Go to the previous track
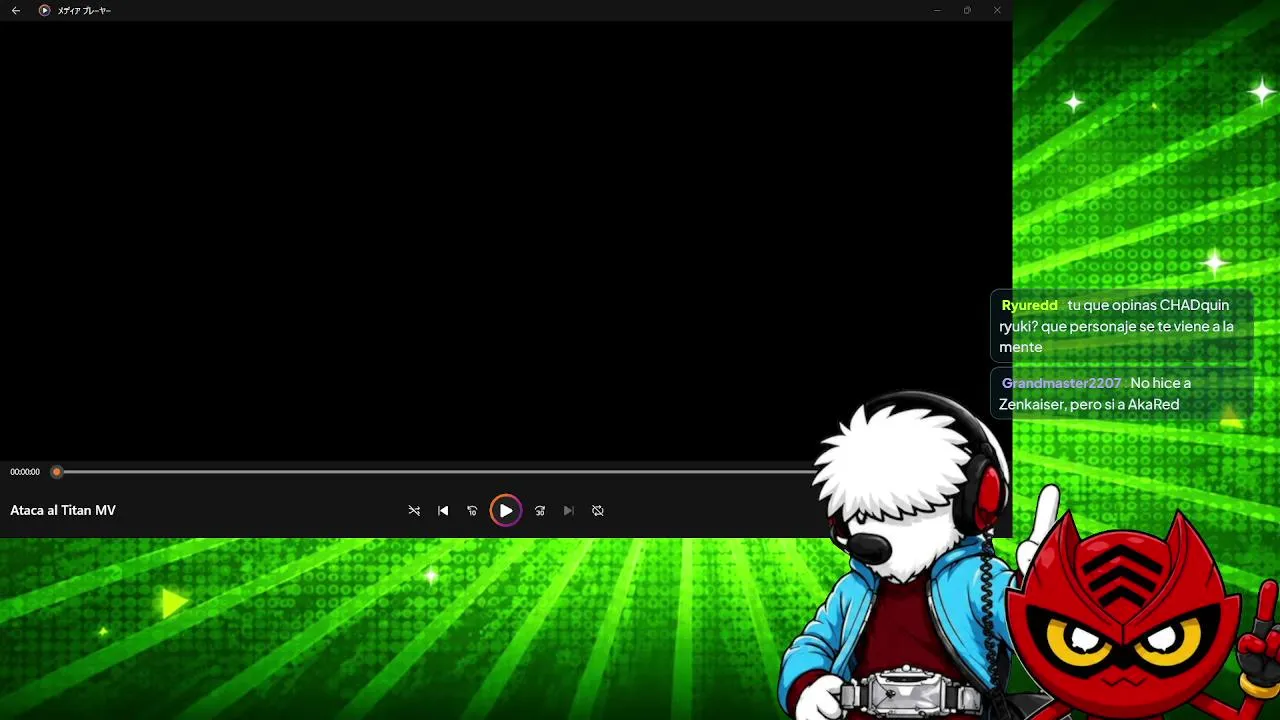The width and height of the screenshot is (1280, 720). [443, 511]
